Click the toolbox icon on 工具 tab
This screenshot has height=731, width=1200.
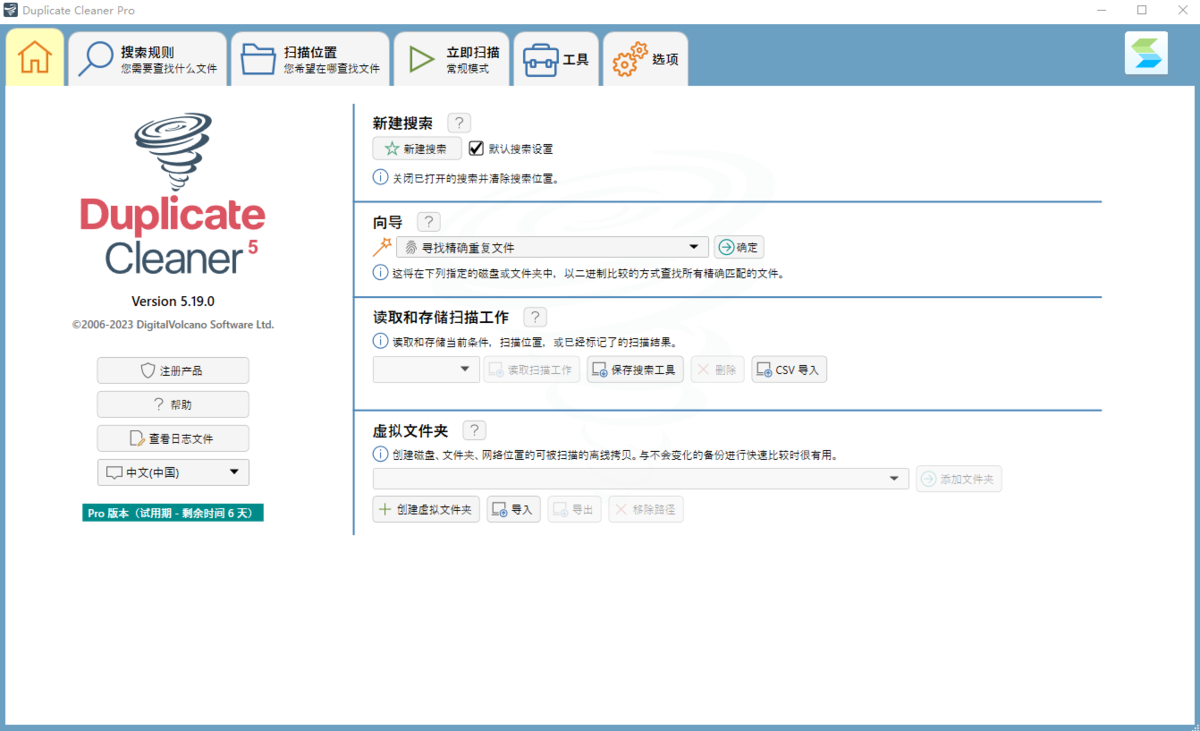tap(541, 59)
